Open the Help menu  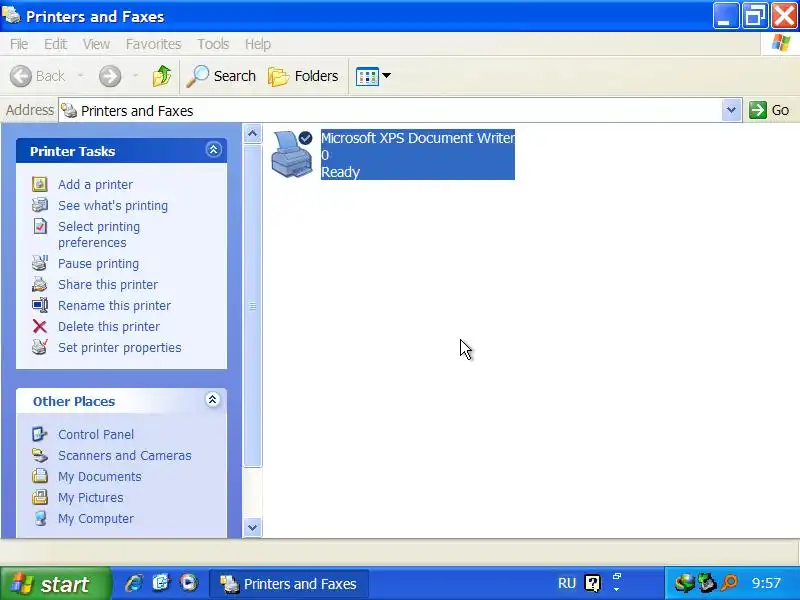click(258, 44)
